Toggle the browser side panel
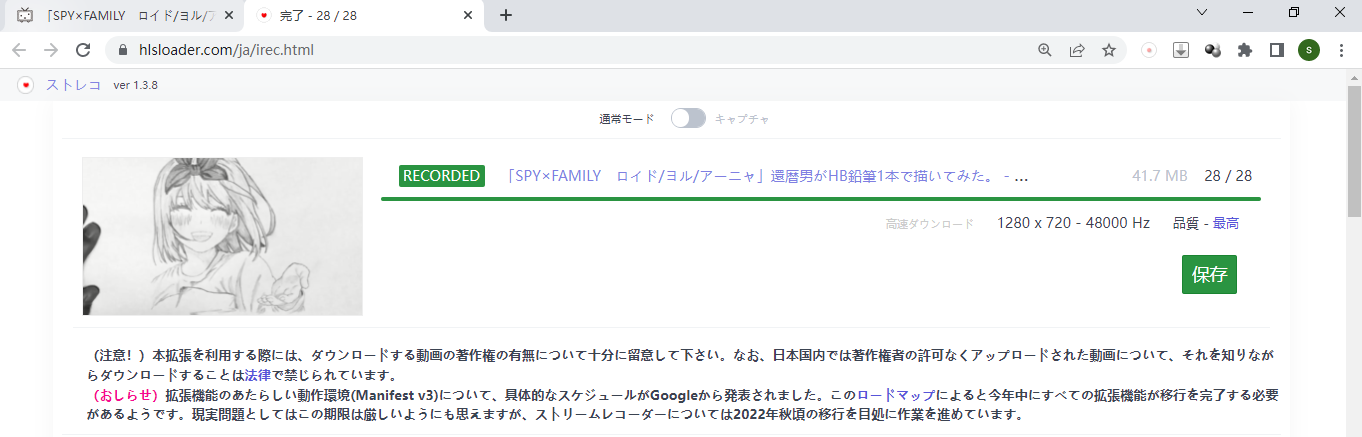This screenshot has width=1362, height=437. [x=1277, y=50]
